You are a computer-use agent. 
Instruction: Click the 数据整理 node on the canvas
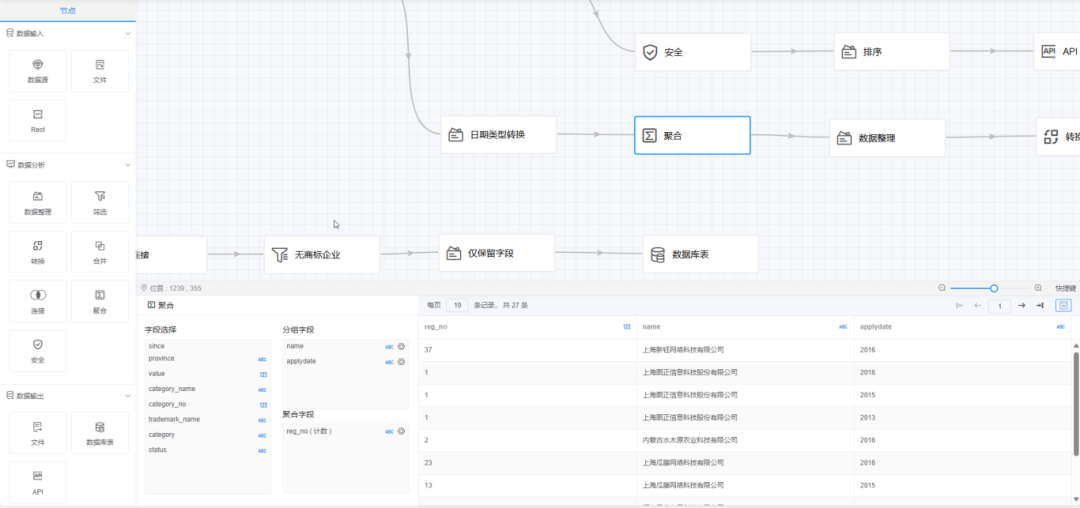click(887, 138)
